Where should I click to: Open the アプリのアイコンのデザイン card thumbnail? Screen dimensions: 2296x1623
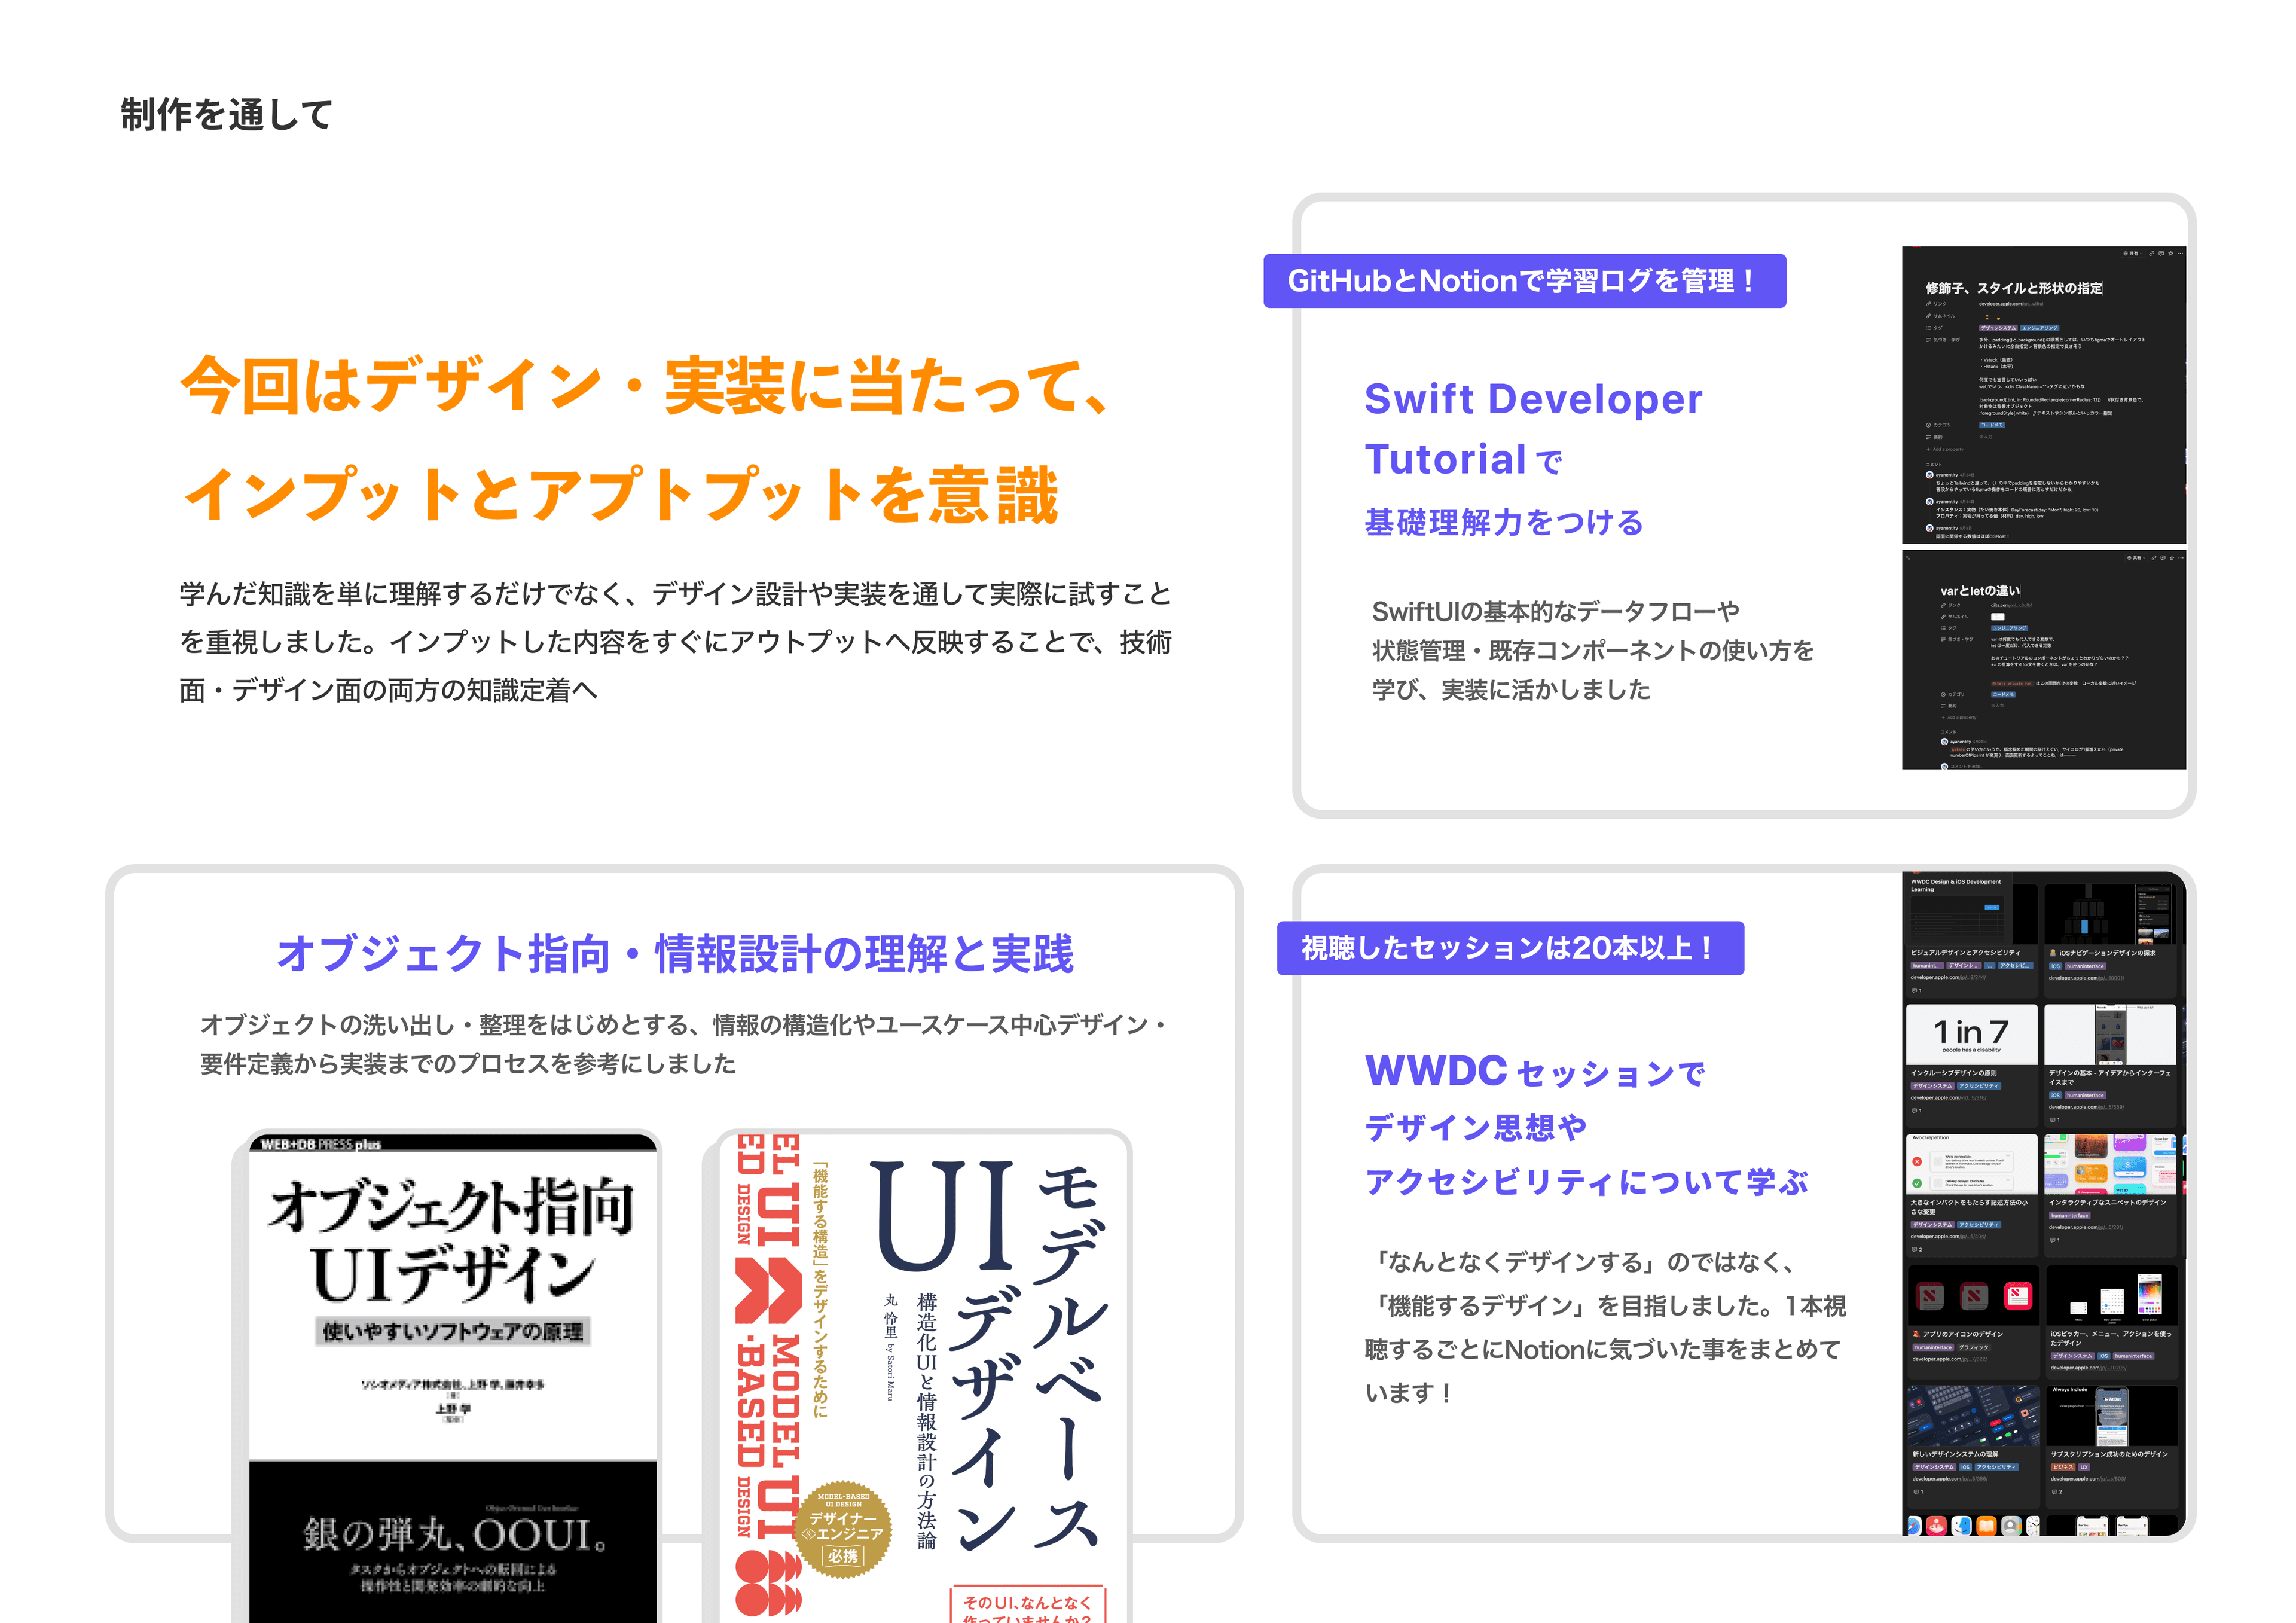click(1974, 1296)
